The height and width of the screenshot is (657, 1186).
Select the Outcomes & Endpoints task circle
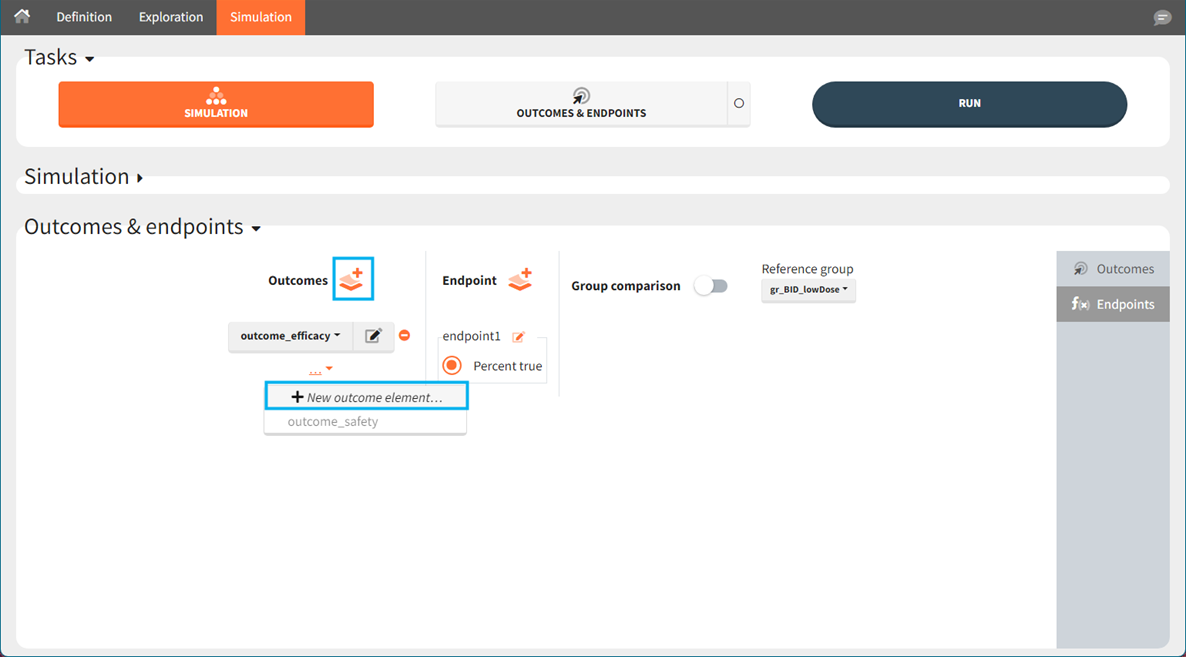(x=739, y=103)
